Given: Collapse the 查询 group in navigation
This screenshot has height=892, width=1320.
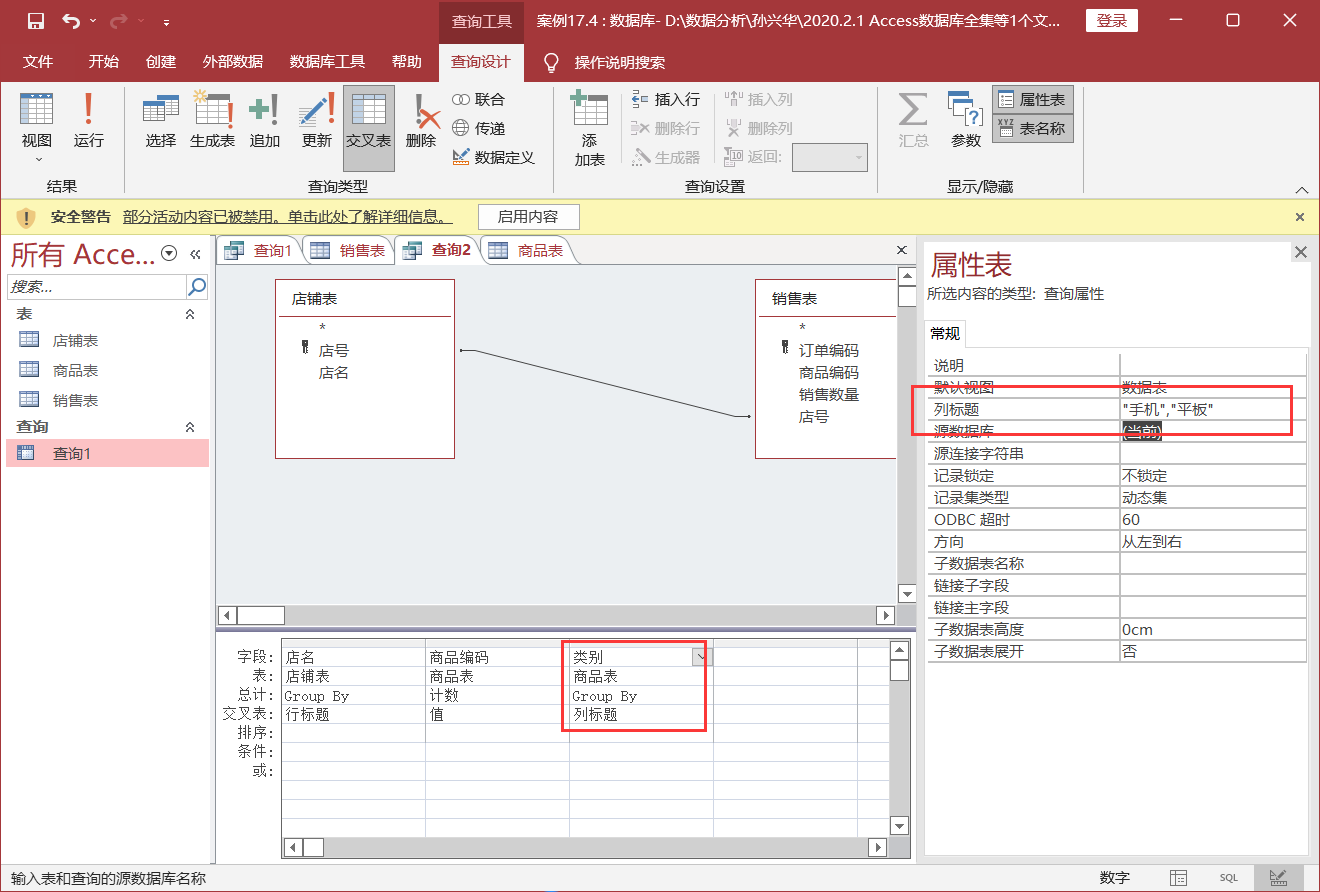Looking at the screenshot, I should click(190, 427).
